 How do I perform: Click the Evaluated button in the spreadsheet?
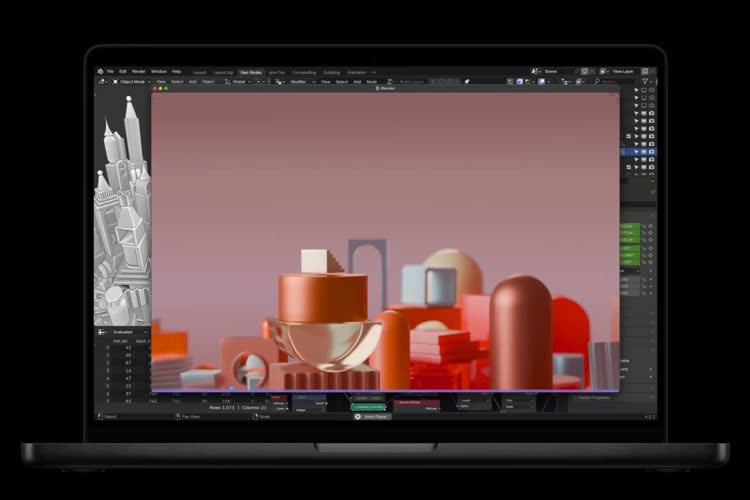122,331
